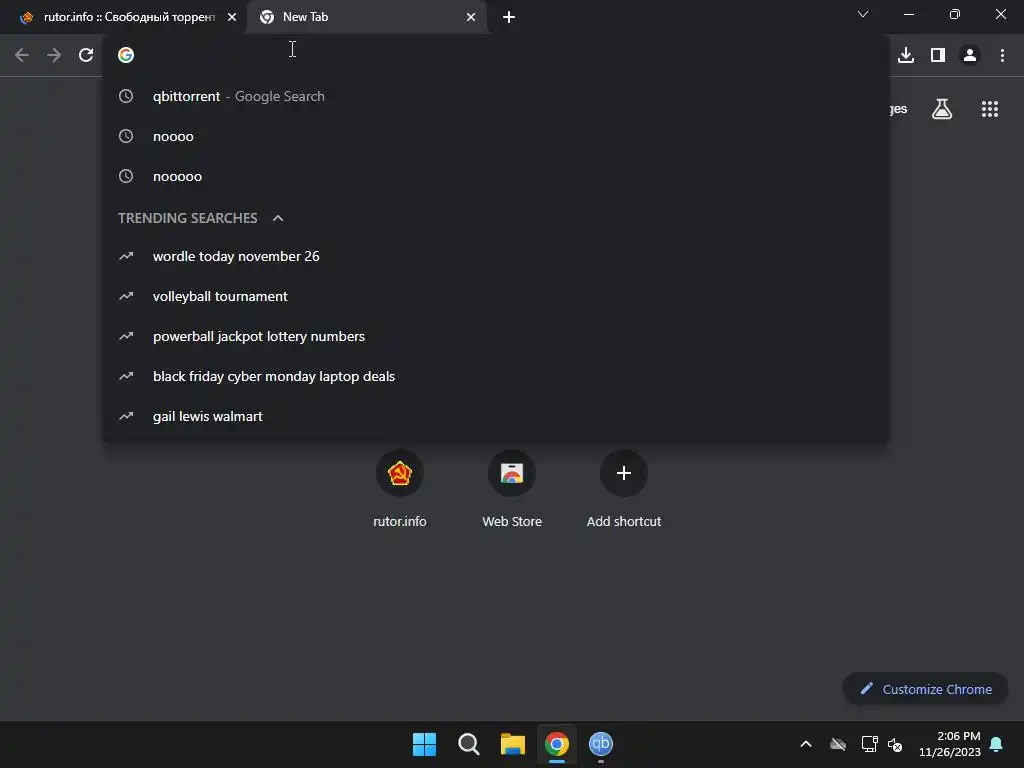Choose 'volleyball tournament' trending search

496,296
